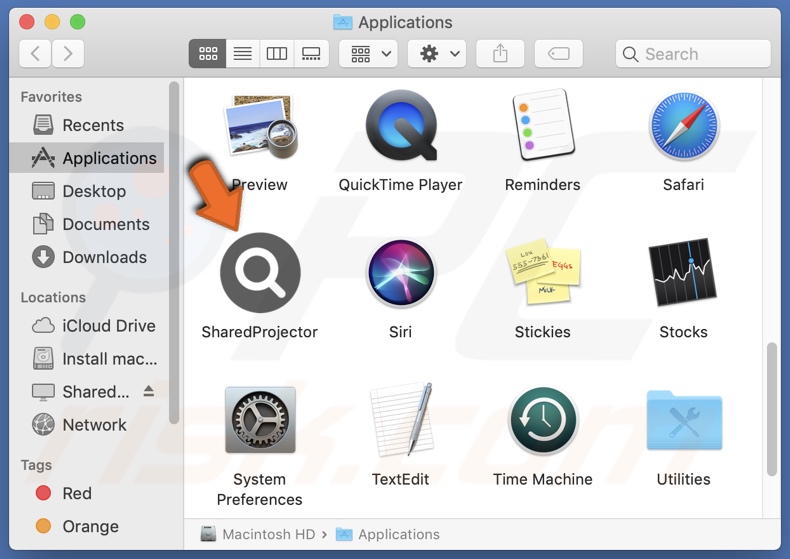
Task: Eject the Shared... volume
Action: 149,391
